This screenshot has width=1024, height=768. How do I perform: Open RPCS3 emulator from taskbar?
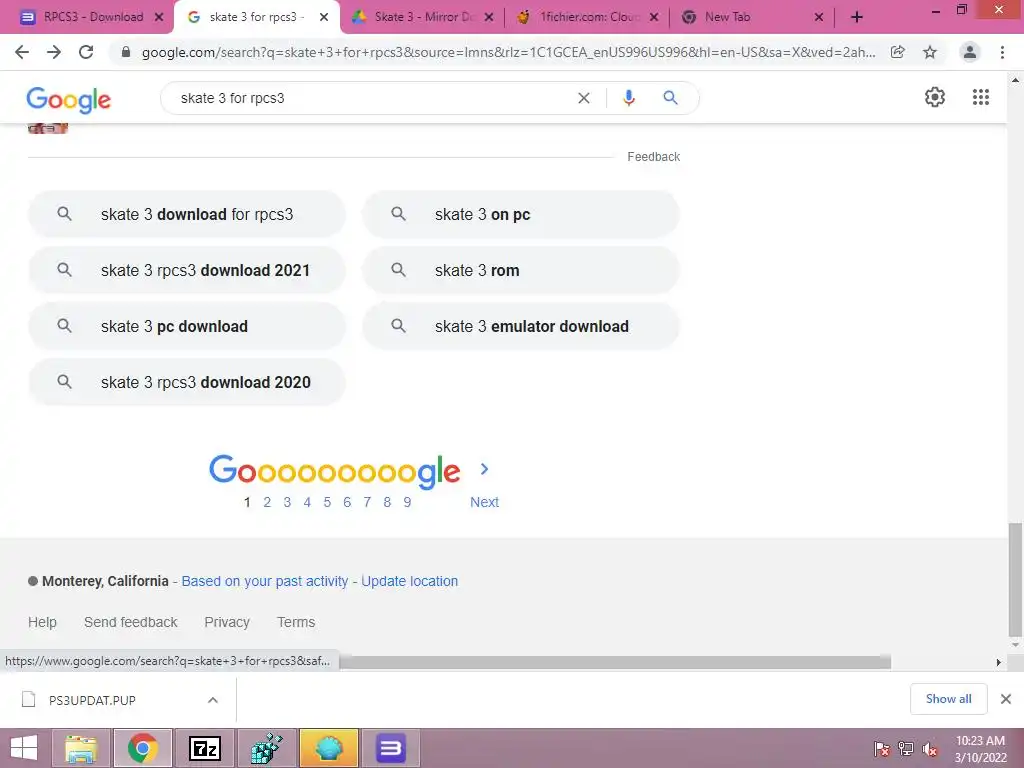[391, 748]
